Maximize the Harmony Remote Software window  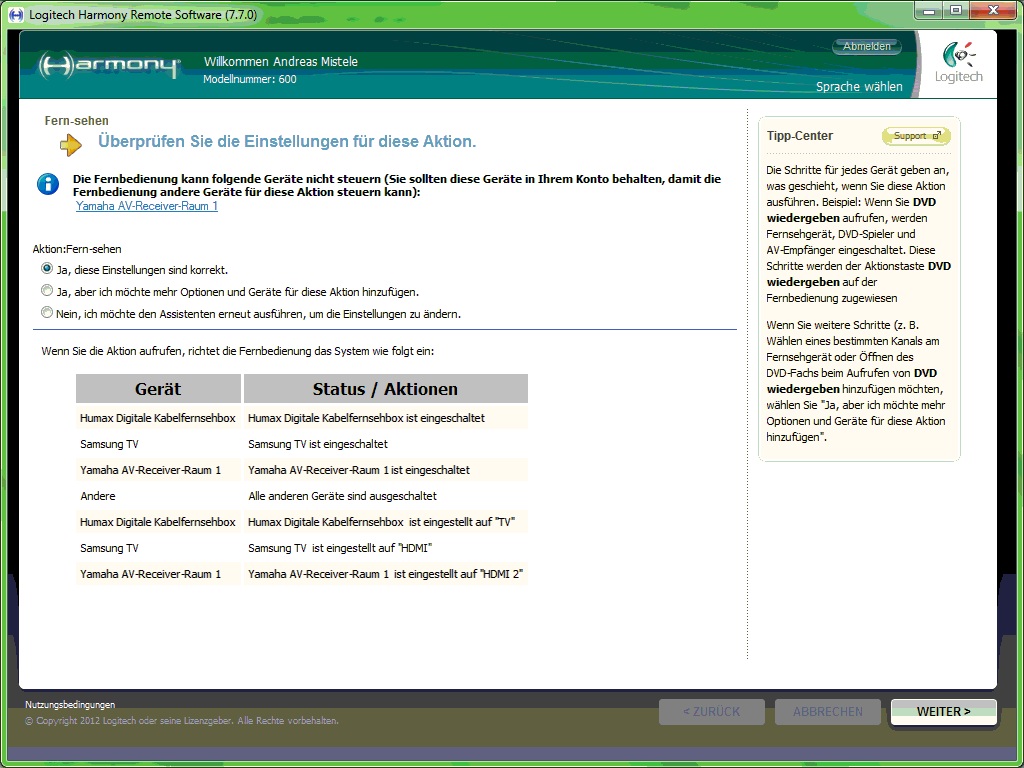(x=955, y=11)
